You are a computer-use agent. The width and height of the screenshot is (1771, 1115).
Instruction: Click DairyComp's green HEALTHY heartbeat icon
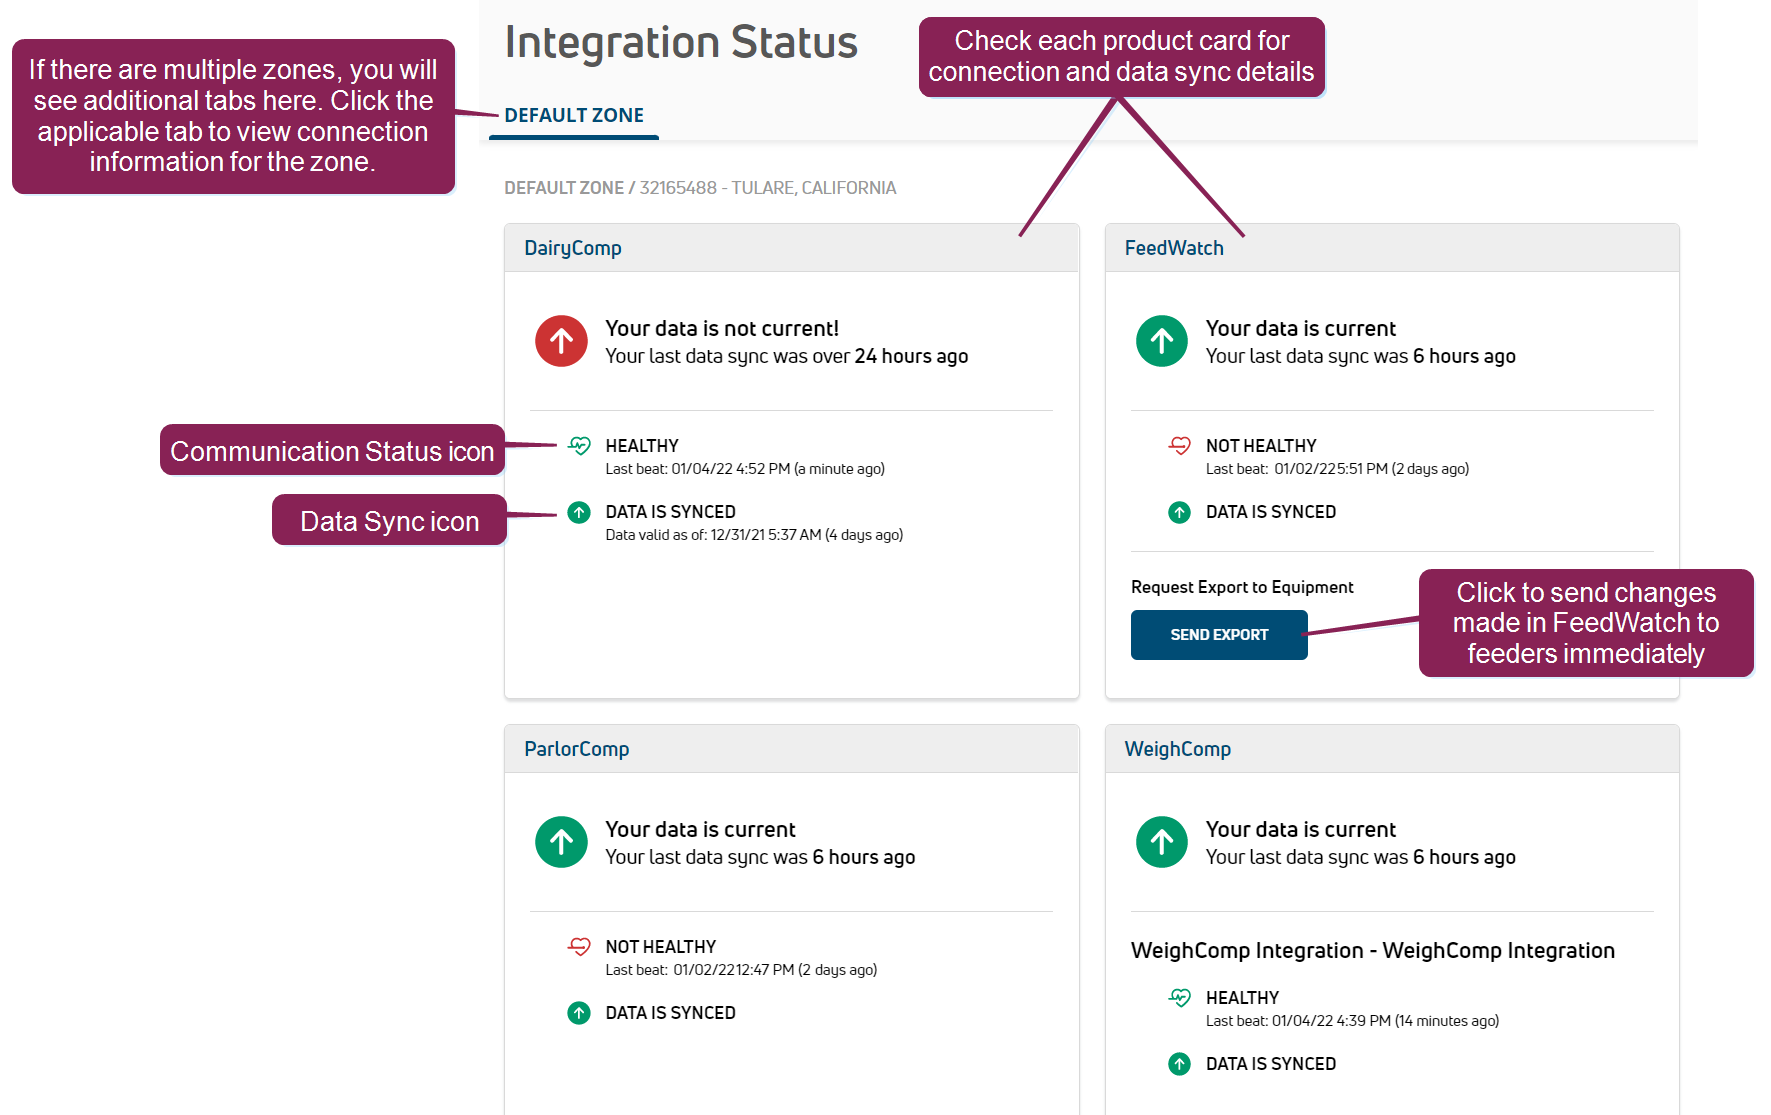coord(579,445)
